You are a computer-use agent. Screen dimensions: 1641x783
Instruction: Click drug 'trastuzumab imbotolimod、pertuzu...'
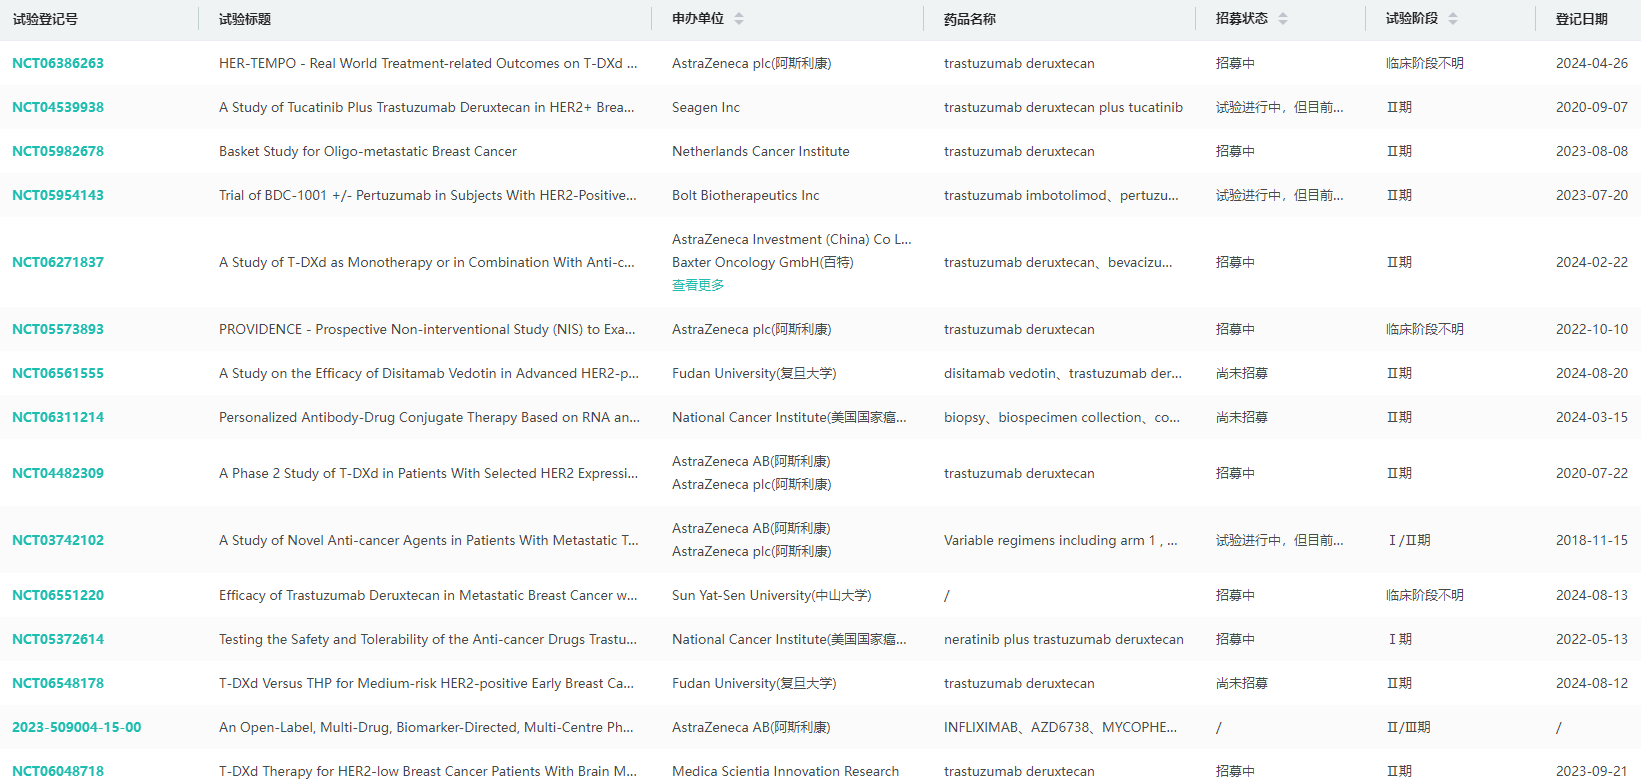[1061, 195]
